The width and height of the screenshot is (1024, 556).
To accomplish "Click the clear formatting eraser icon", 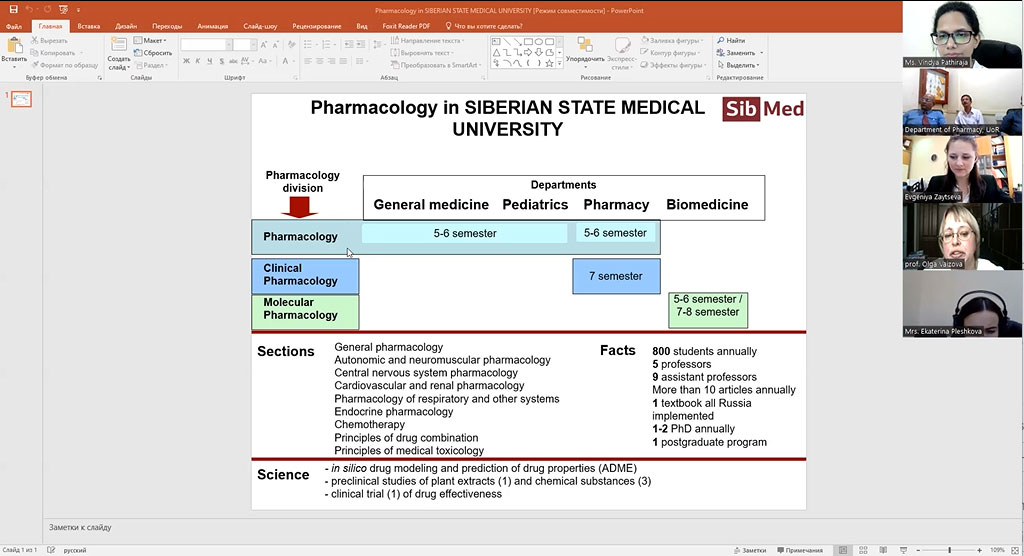I will click(x=291, y=44).
